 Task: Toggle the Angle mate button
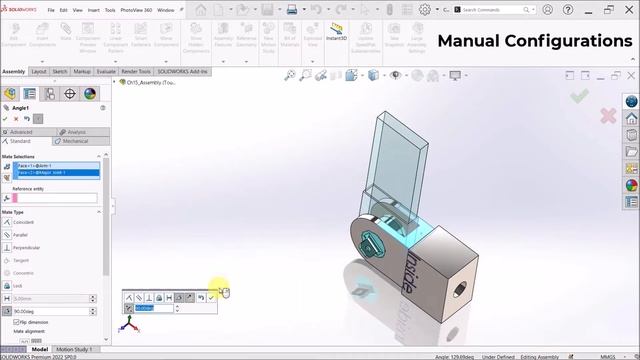coord(7,311)
